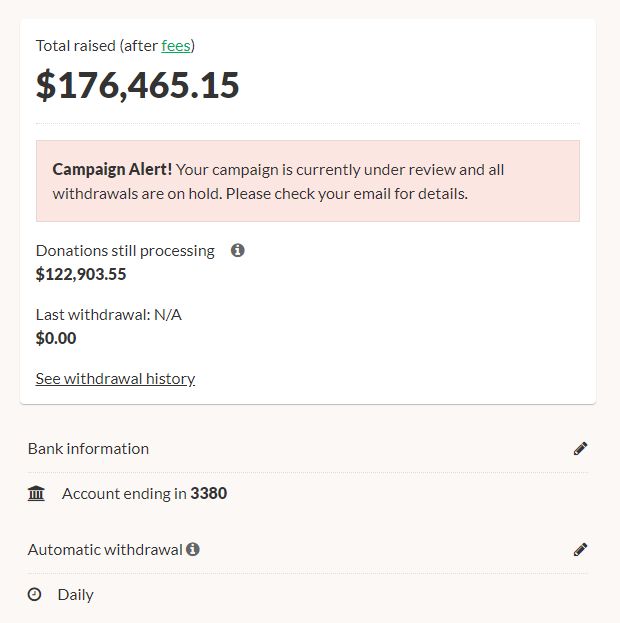Click the bank building icon
The height and width of the screenshot is (623, 620).
coord(37,493)
